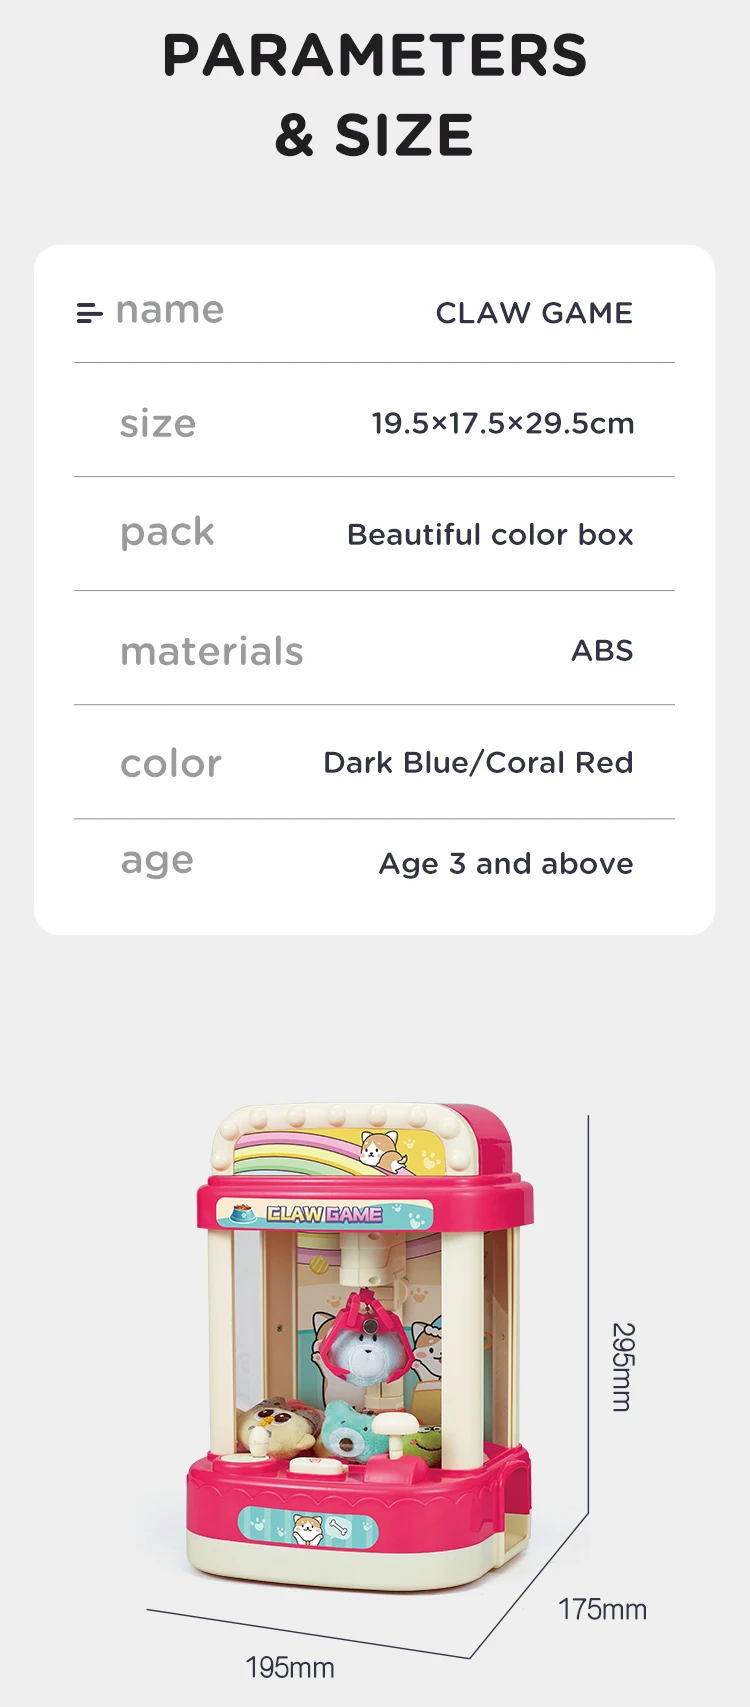Click the brown owl plush toy
This screenshot has height=1707, width=750.
[x=272, y=1421]
